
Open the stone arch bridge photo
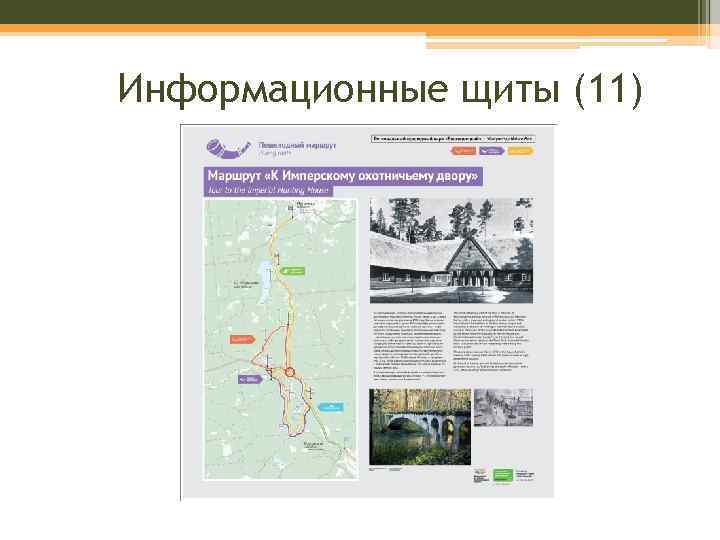click(x=420, y=427)
